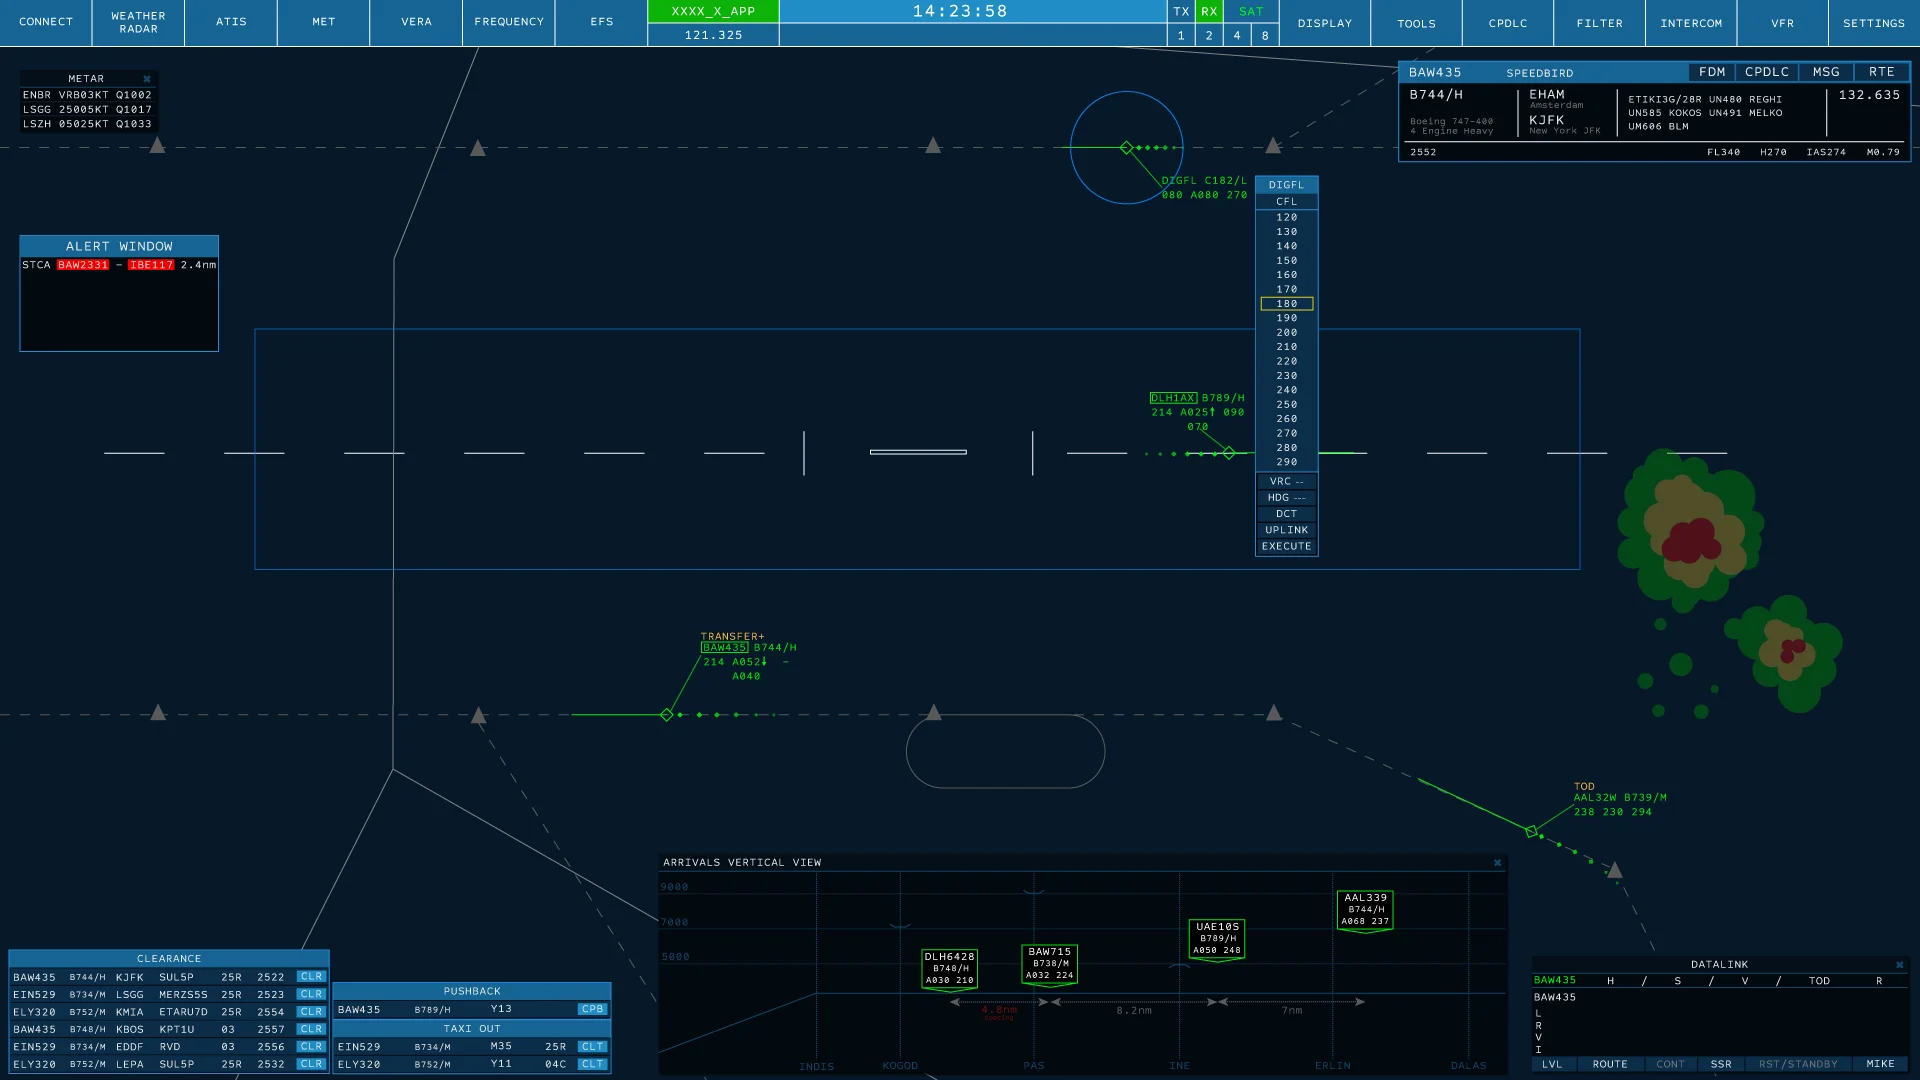
Task: Open the VFR panel
Action: pyautogui.click(x=1782, y=22)
